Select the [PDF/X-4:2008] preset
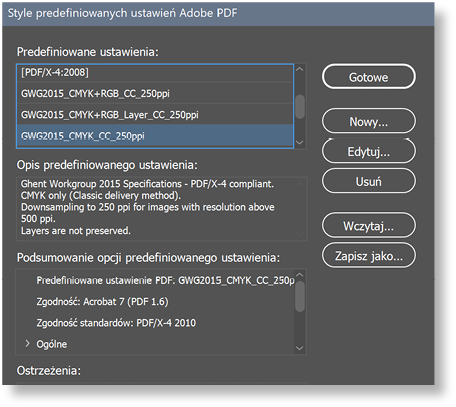The height and width of the screenshot is (407, 456). pos(155,72)
